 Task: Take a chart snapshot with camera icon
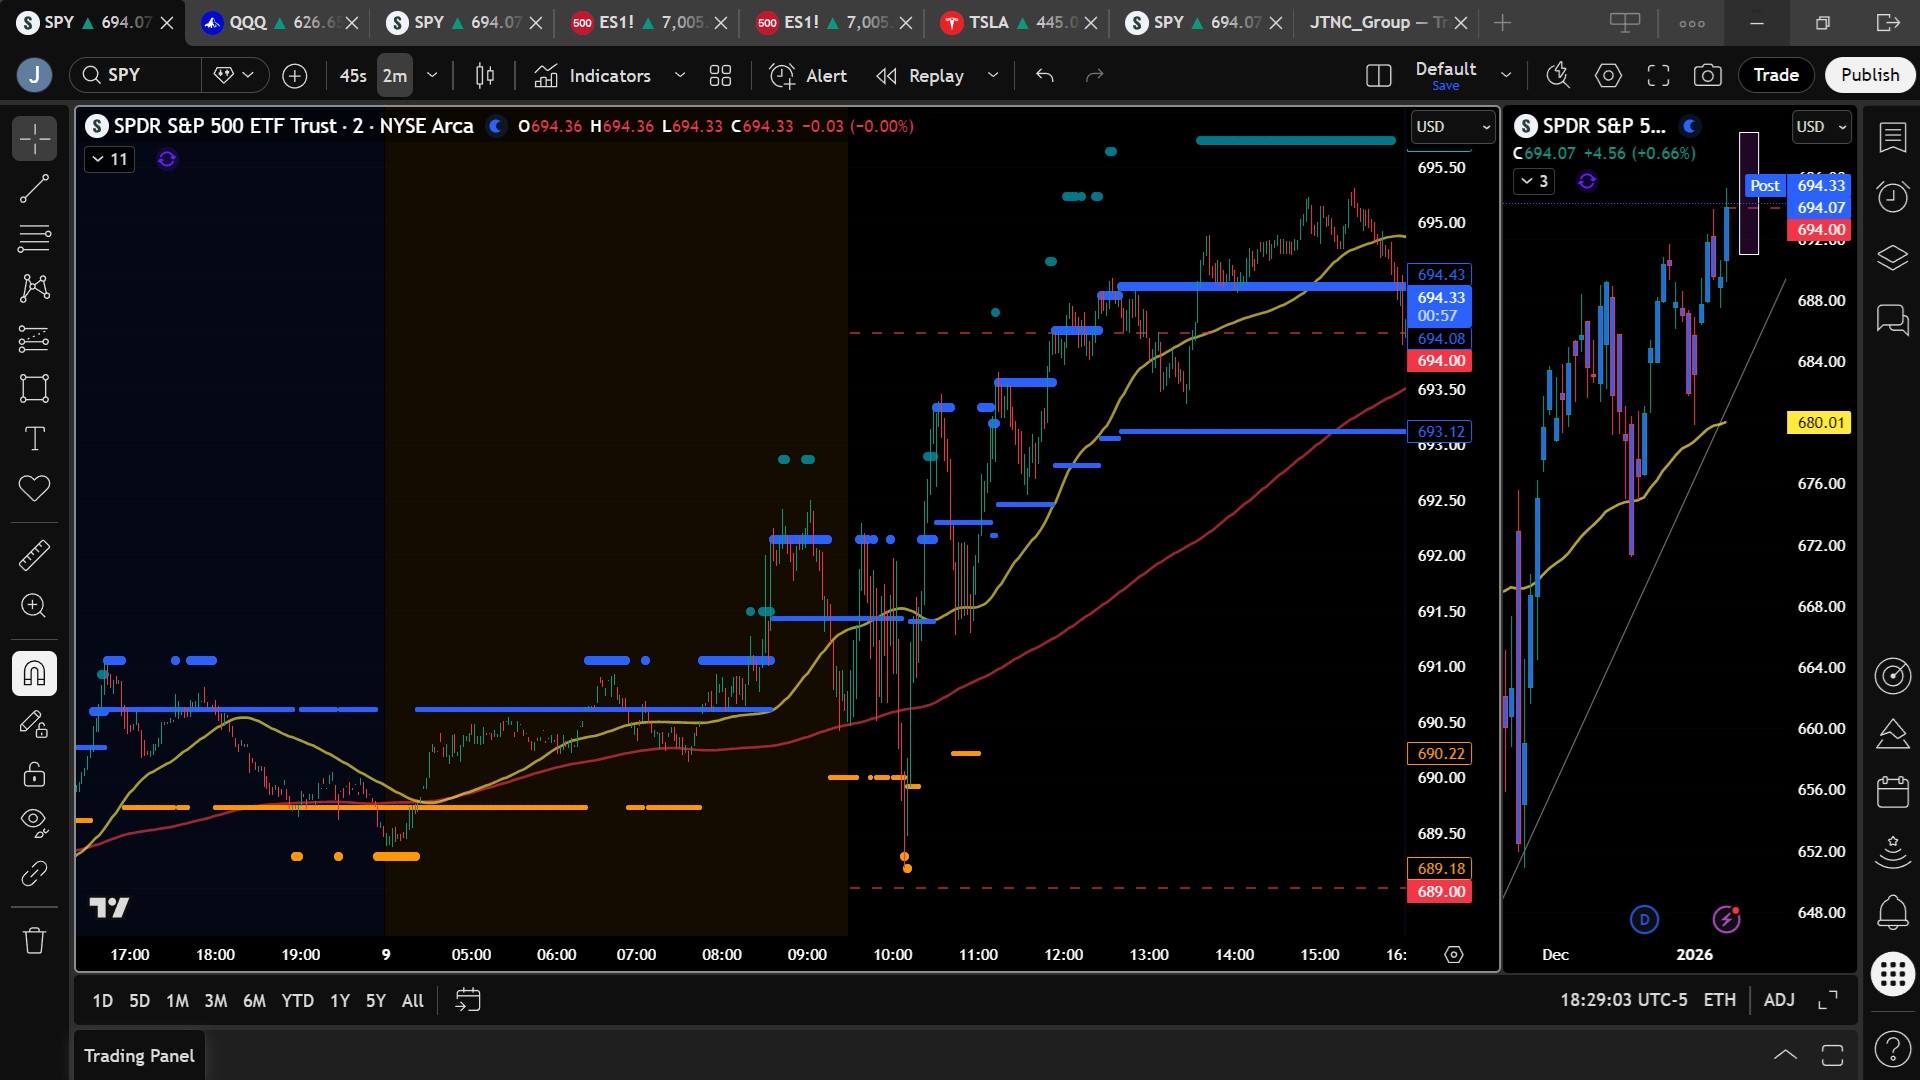click(1707, 75)
